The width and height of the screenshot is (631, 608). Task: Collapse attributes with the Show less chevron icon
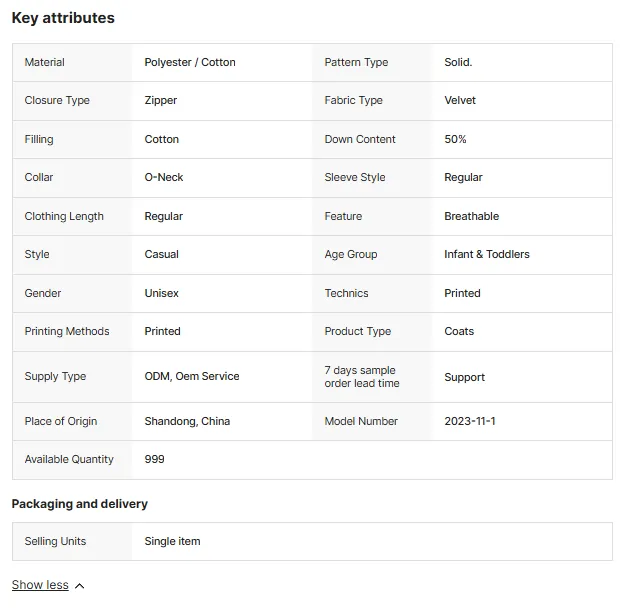pos(80,586)
